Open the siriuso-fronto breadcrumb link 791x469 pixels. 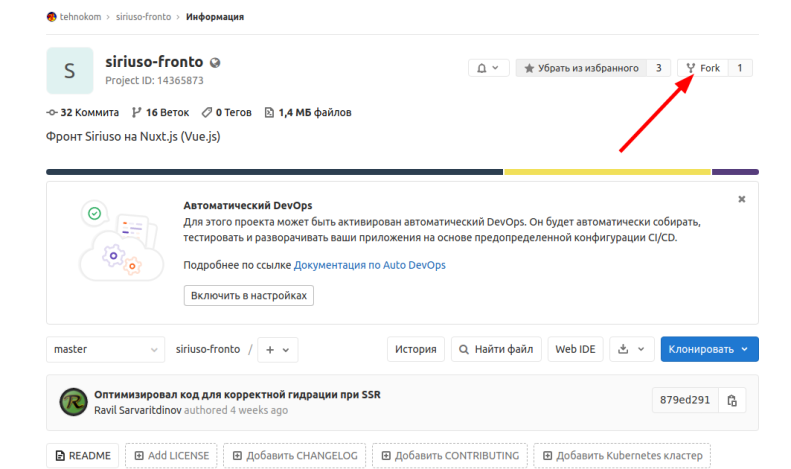click(x=143, y=17)
